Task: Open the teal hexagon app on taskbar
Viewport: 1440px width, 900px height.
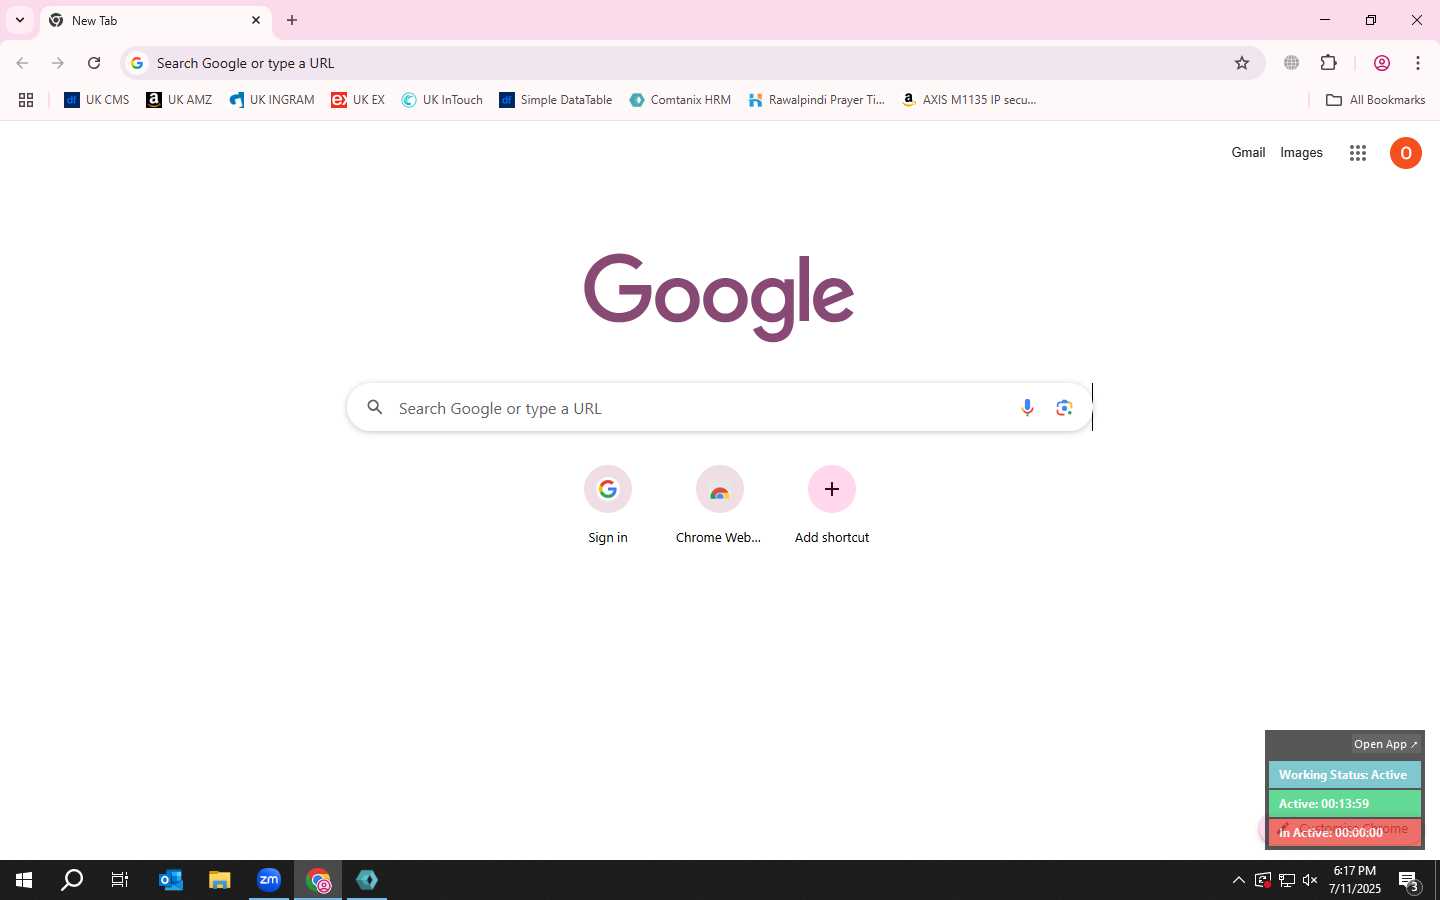Action: pos(367,880)
